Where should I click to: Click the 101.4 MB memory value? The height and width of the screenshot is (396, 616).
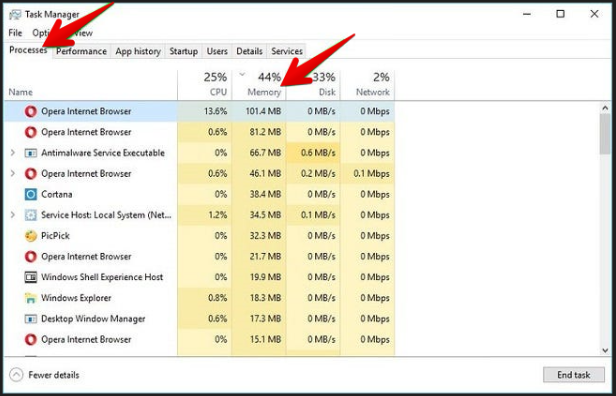[263, 112]
